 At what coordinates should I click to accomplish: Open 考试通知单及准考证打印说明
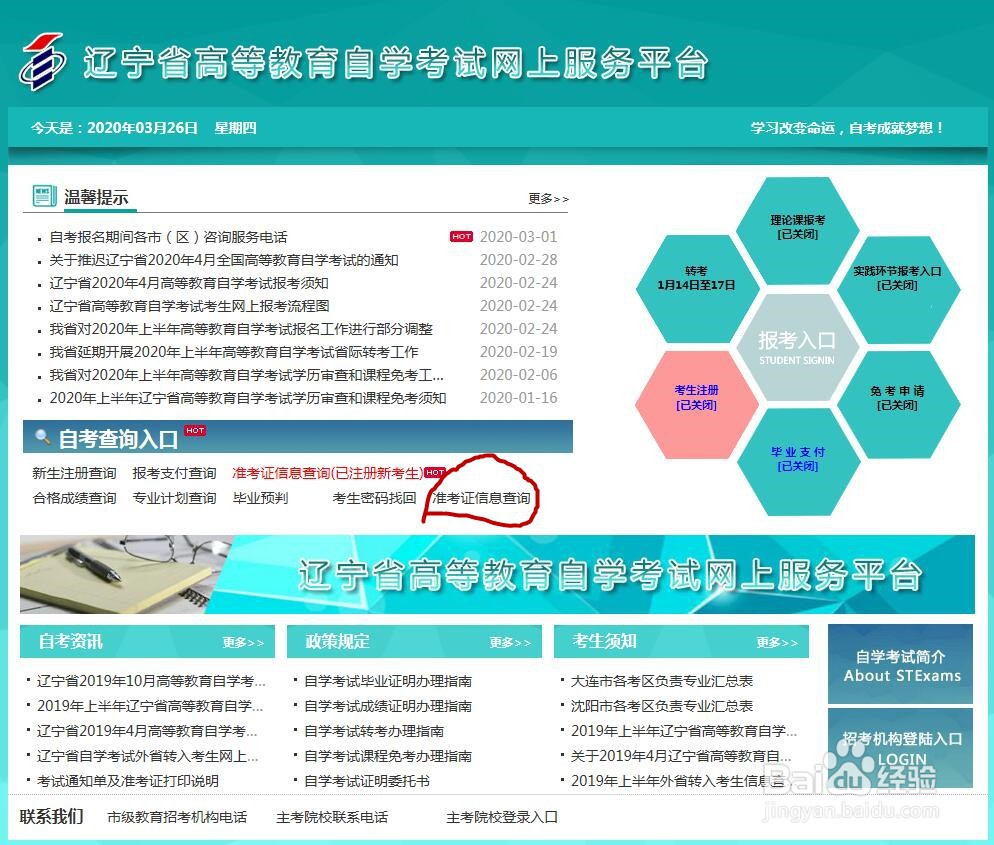click(127, 781)
